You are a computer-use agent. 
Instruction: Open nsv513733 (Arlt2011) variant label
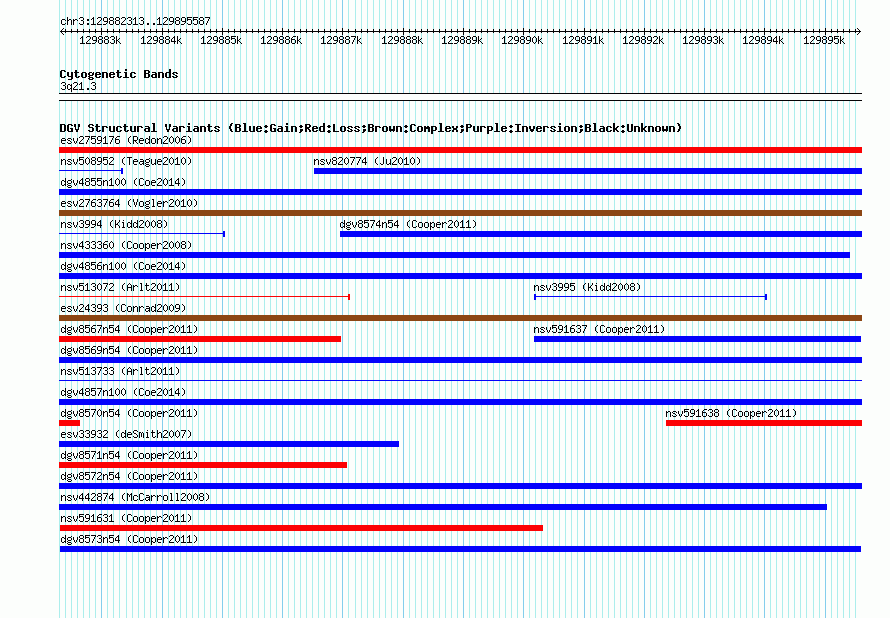click(120, 371)
